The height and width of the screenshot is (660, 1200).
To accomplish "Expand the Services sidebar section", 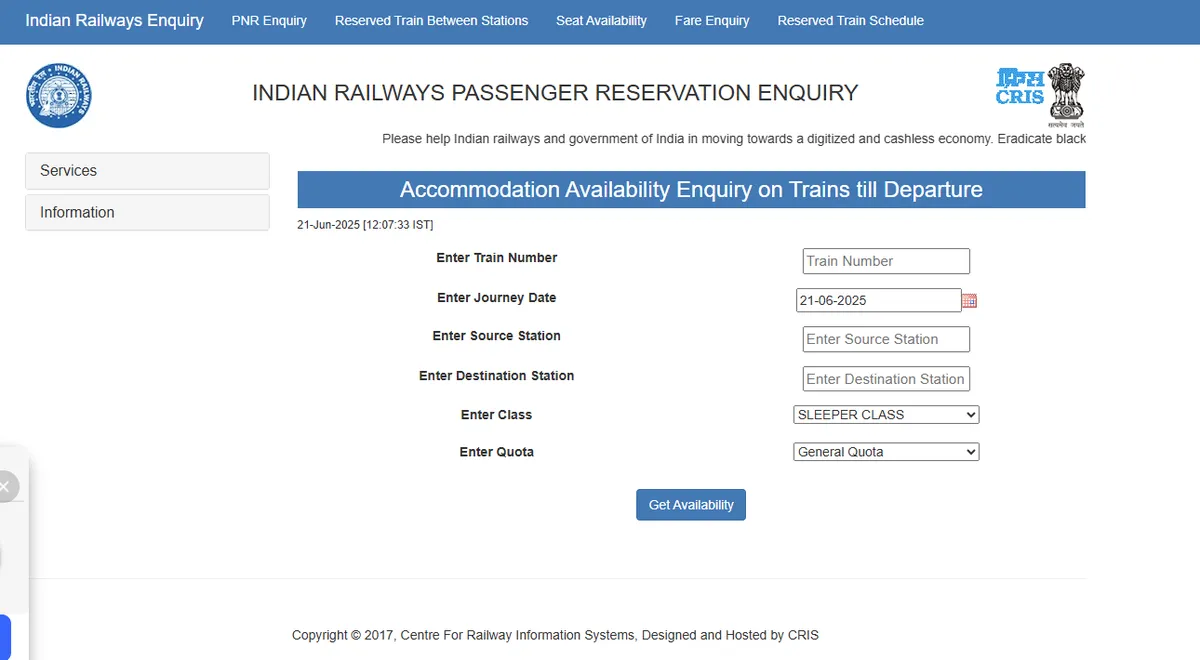I will (147, 171).
